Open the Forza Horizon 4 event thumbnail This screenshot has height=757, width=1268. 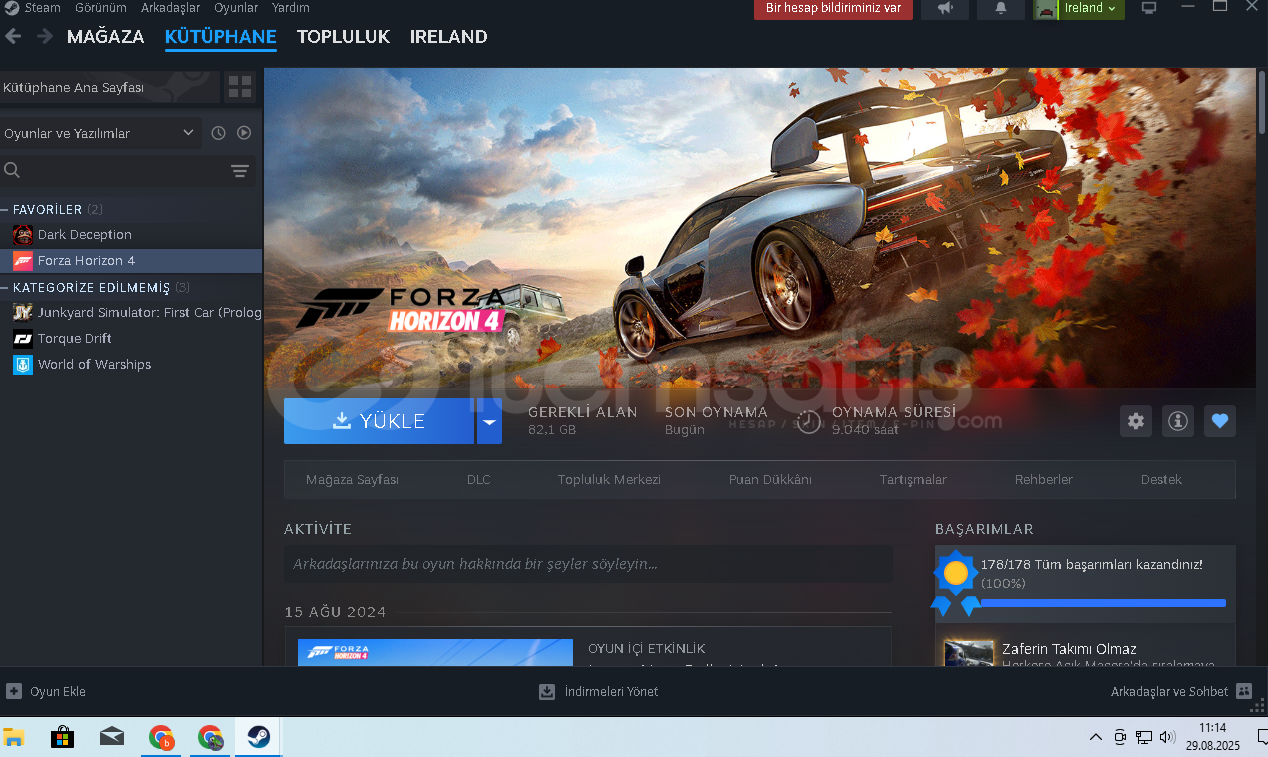(435, 652)
